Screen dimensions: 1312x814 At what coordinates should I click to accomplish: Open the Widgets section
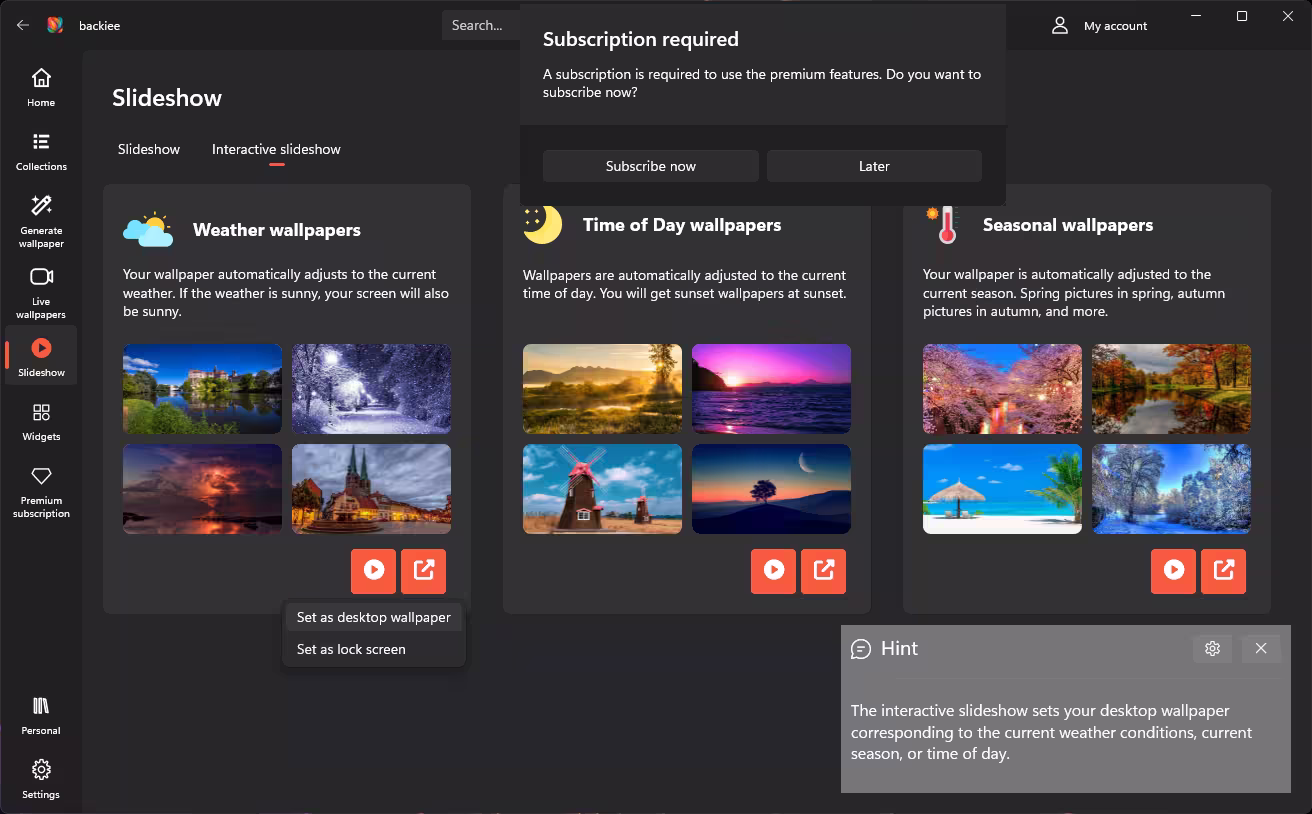coord(41,422)
